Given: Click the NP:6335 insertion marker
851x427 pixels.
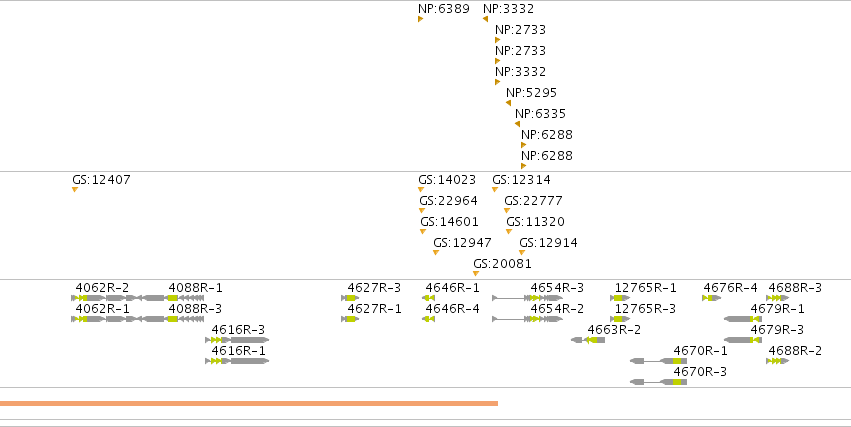Looking at the screenshot, I should (518, 124).
